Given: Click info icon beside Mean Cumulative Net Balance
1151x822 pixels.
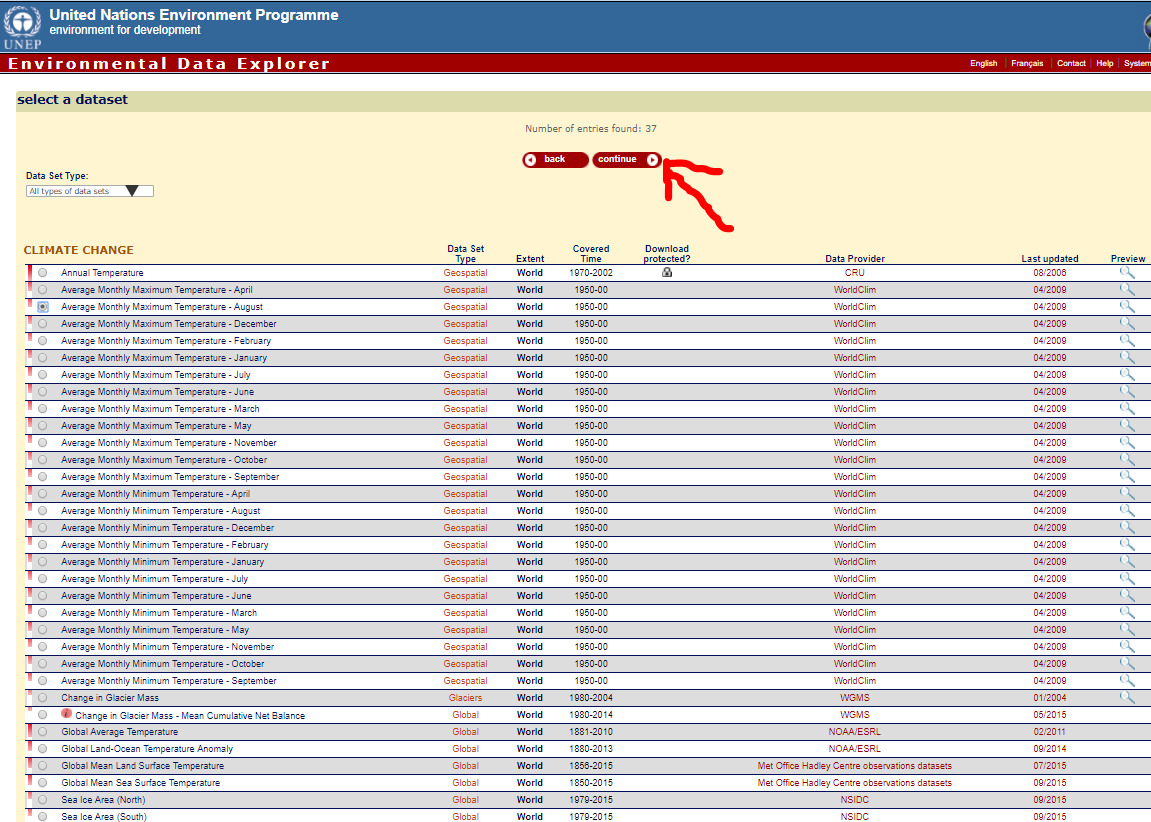Looking at the screenshot, I should (66, 713).
